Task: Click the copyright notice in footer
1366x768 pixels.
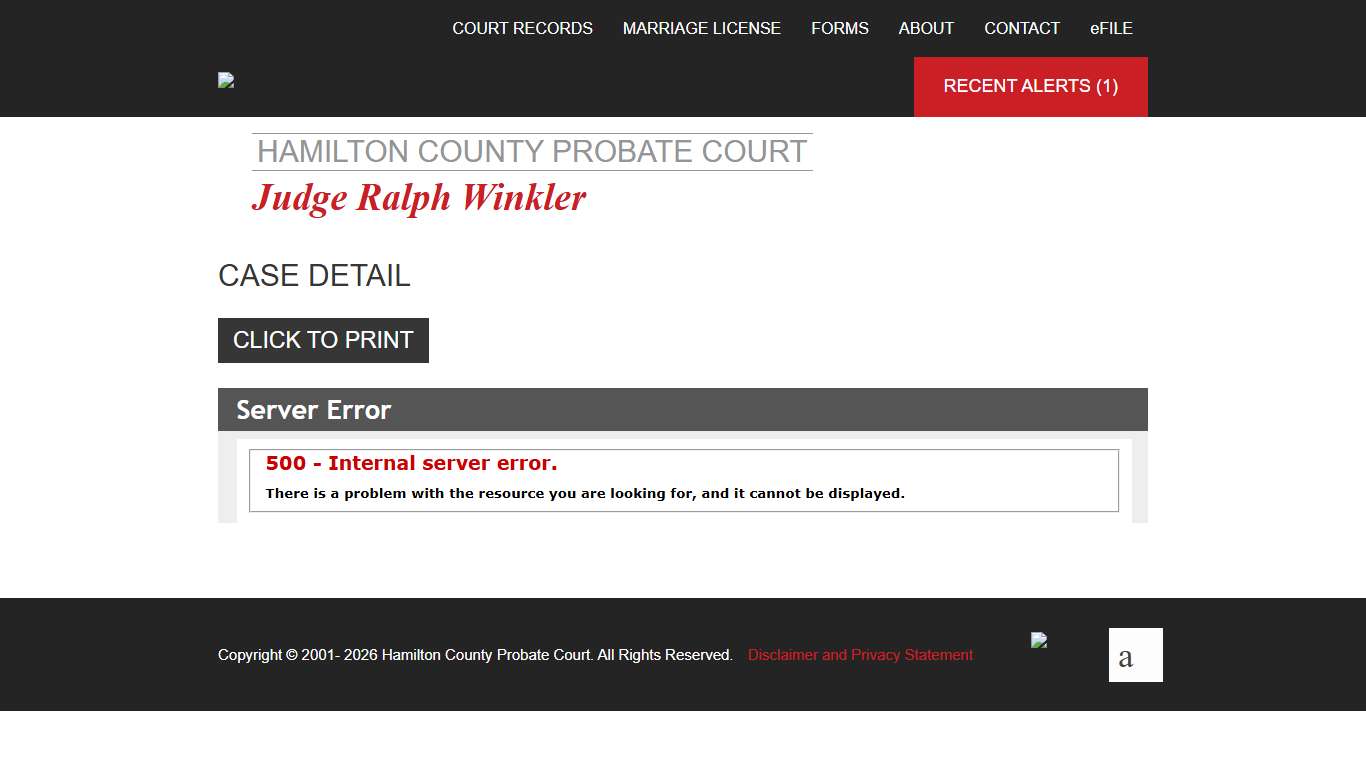Action: [x=475, y=655]
